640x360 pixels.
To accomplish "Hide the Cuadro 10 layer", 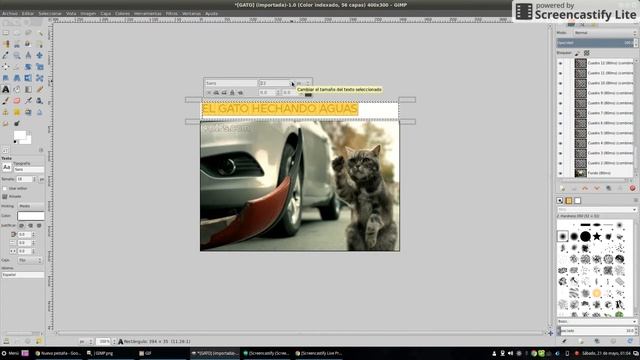I will point(560,83).
